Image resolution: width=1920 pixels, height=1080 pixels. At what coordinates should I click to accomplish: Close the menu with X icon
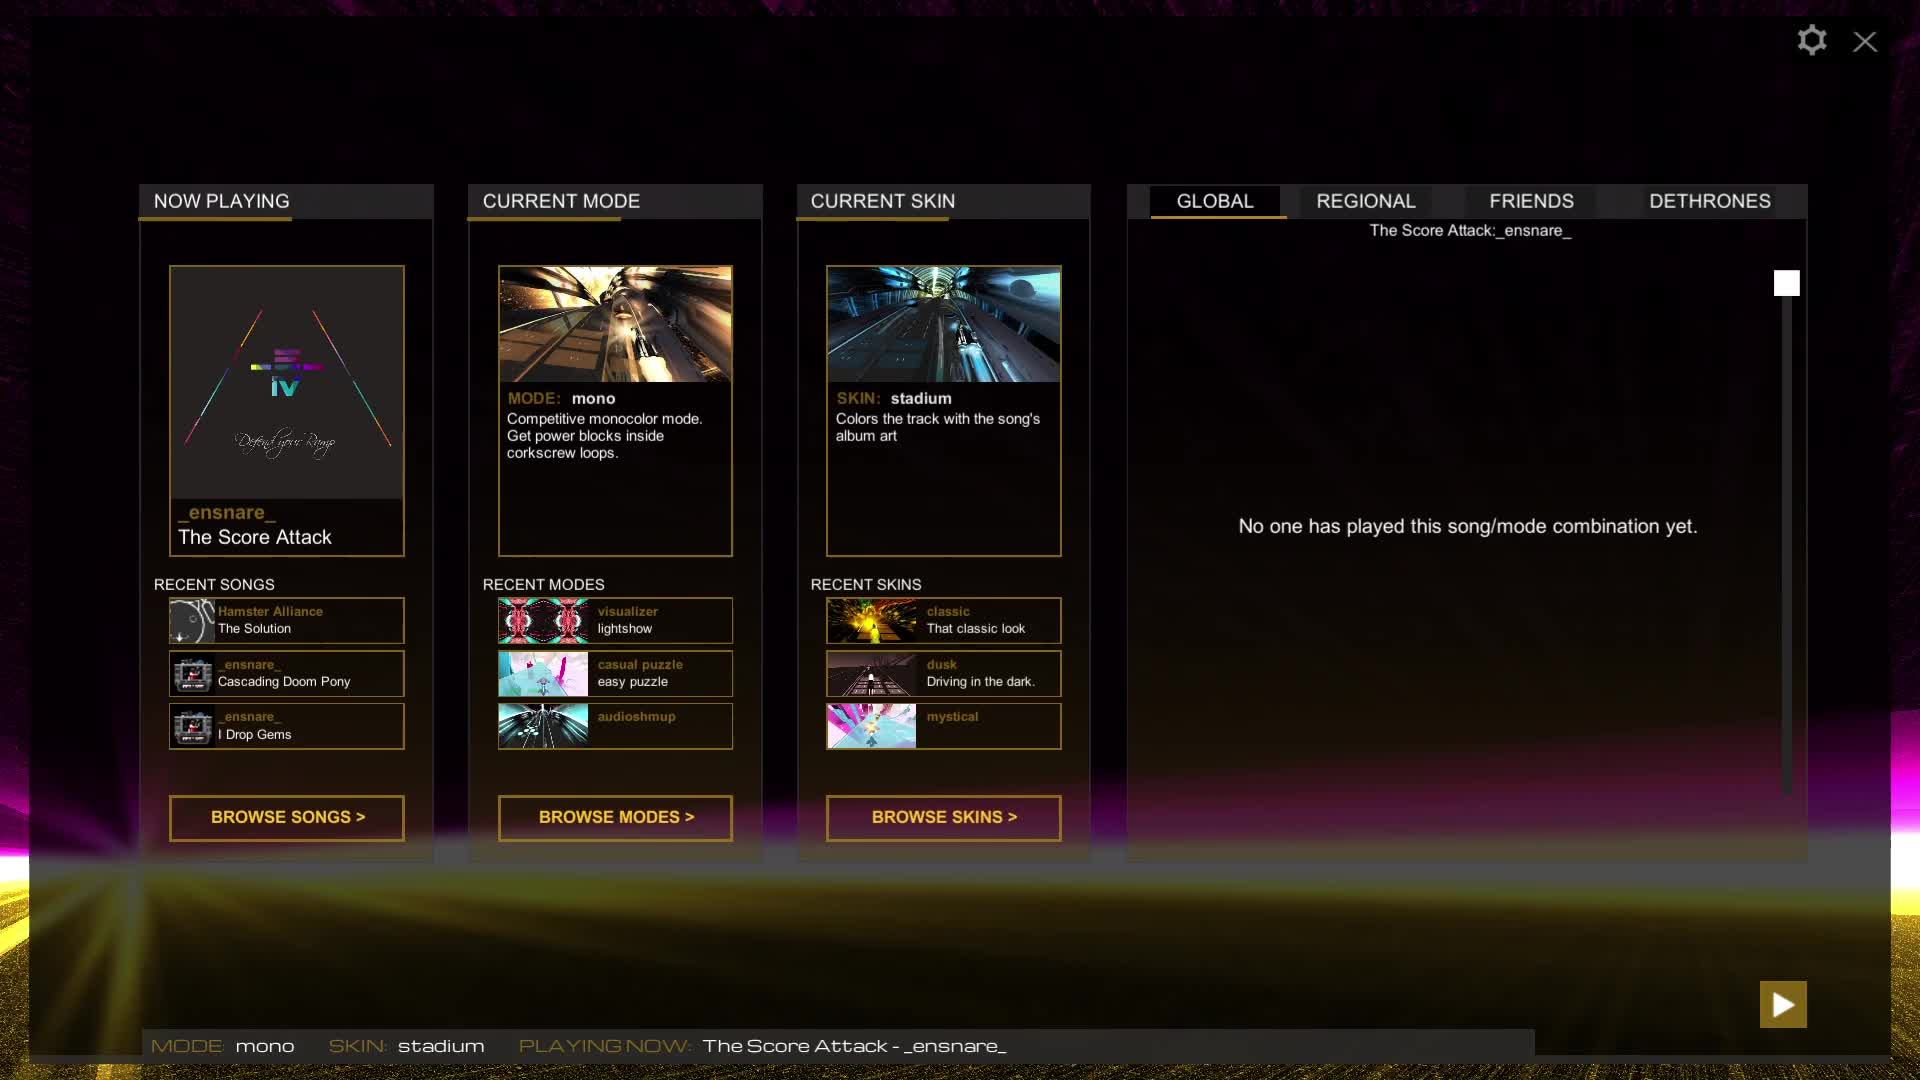point(1865,42)
